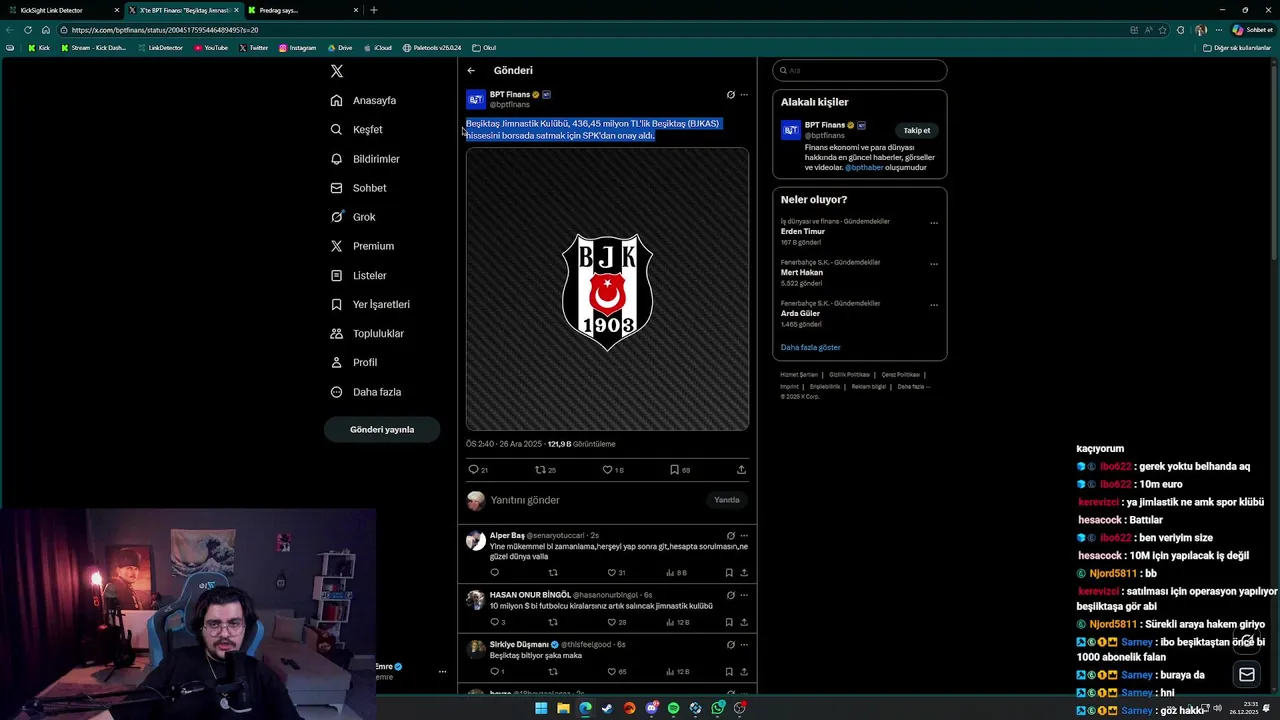Open Bildirimler notifications
The height and width of the screenshot is (720, 1280).
[365, 159]
